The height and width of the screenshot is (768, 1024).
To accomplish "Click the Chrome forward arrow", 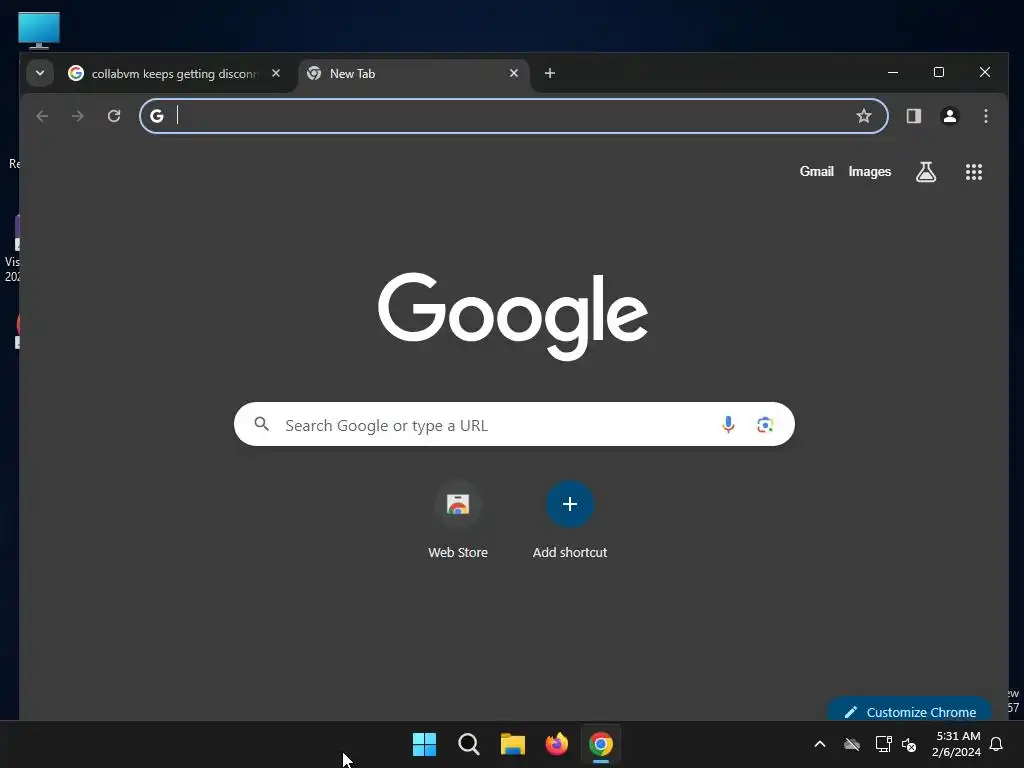I will 78,116.
